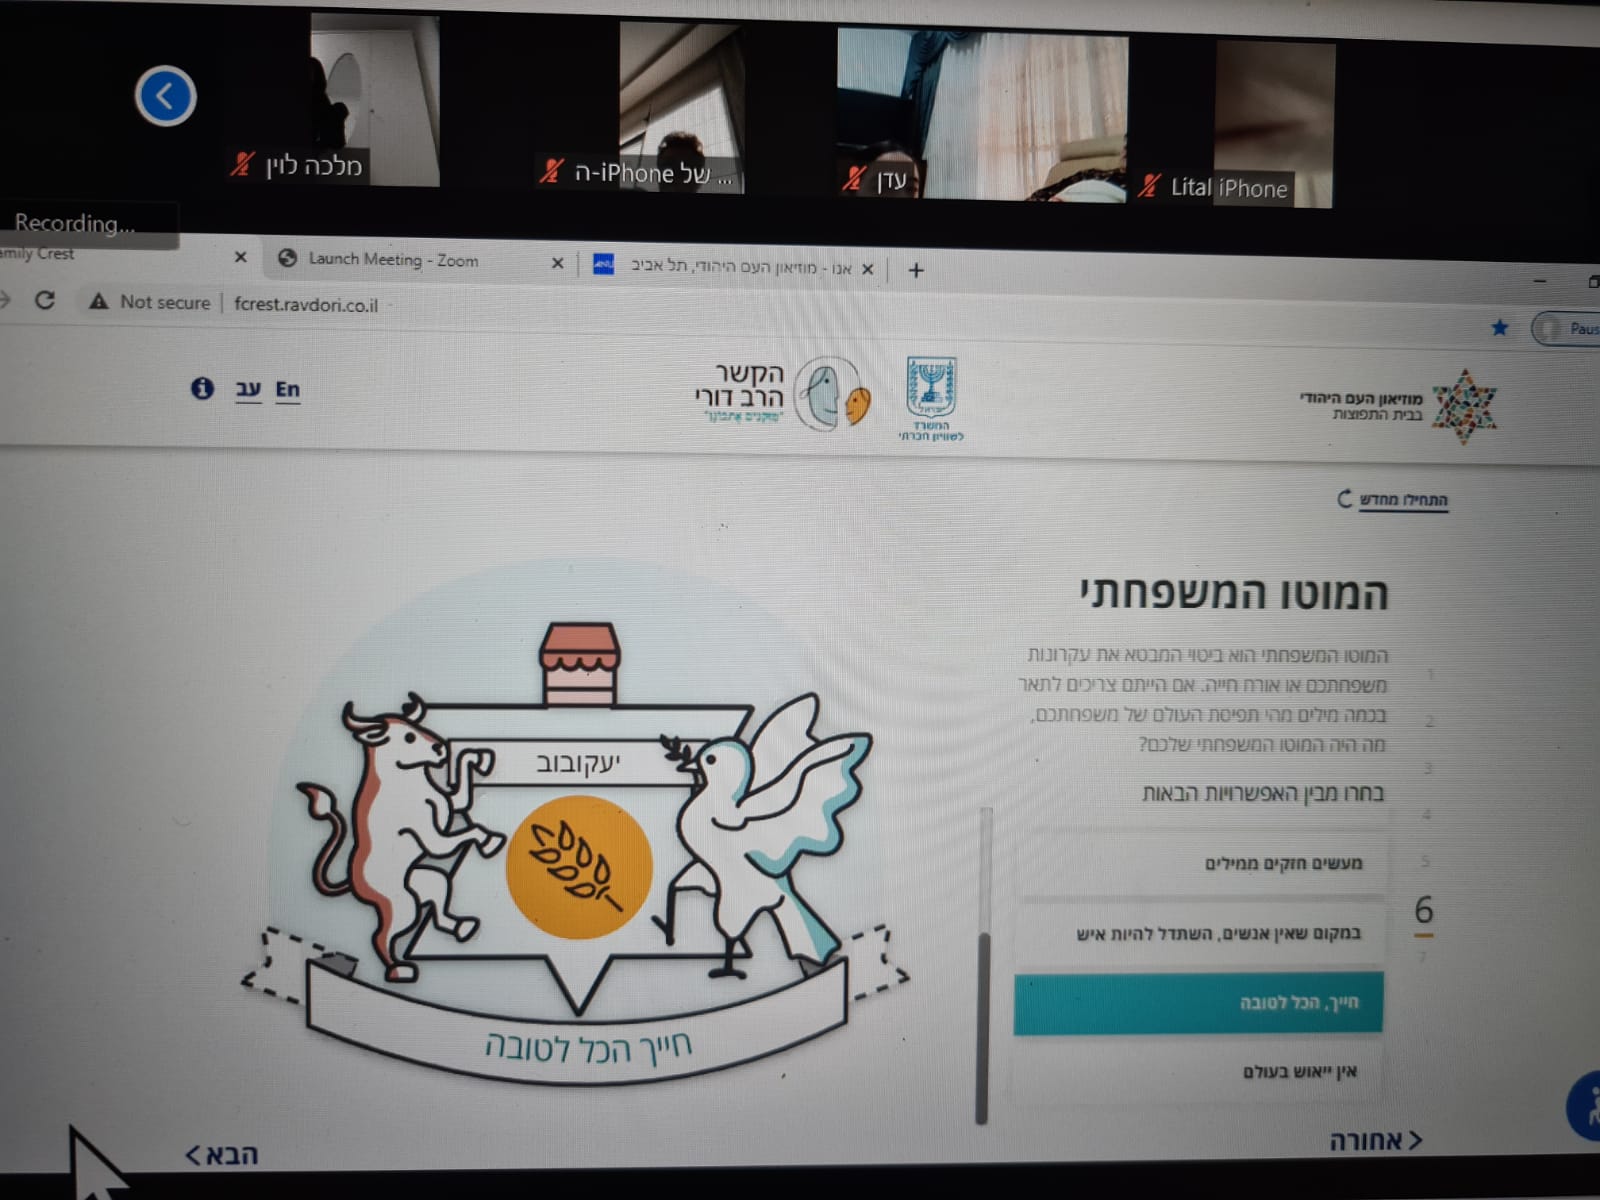Image resolution: width=1600 pixels, height=1200 pixels.
Task: Click the bookmark star icon
Action: click(x=1499, y=327)
